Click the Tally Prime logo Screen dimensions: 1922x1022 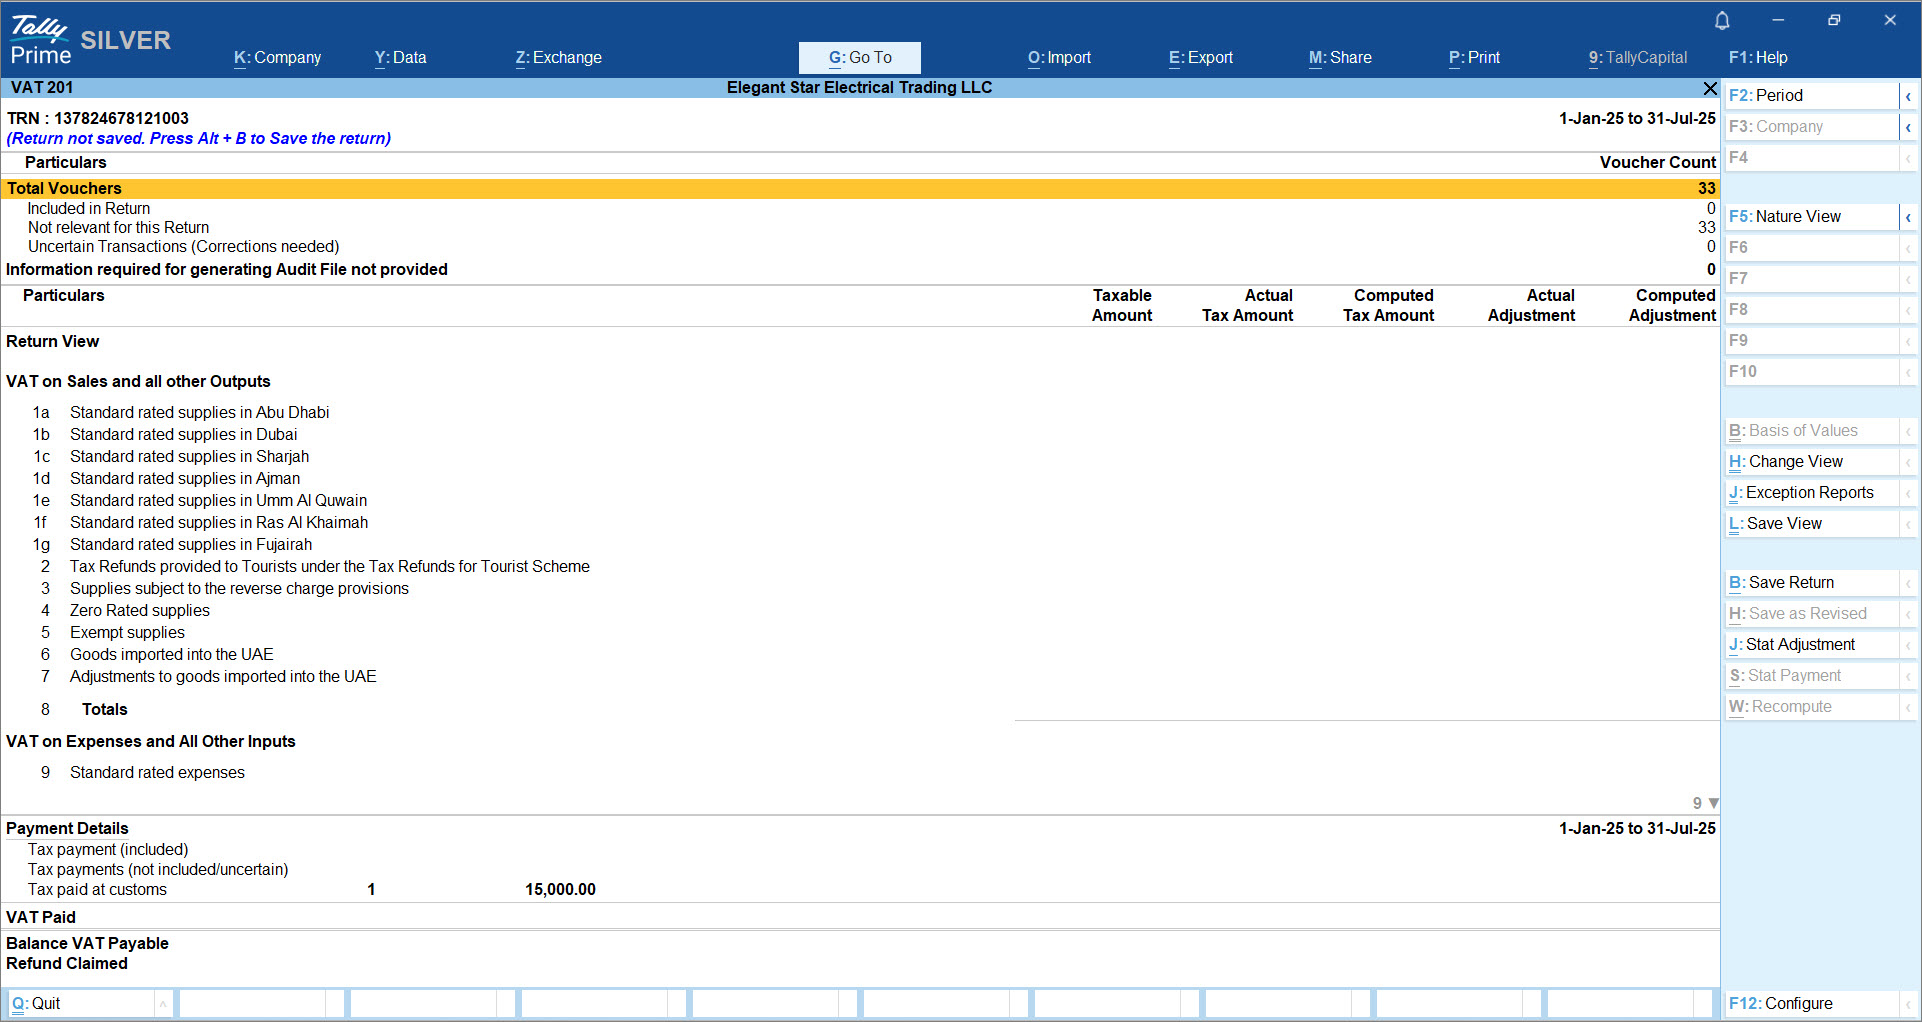click(40, 40)
